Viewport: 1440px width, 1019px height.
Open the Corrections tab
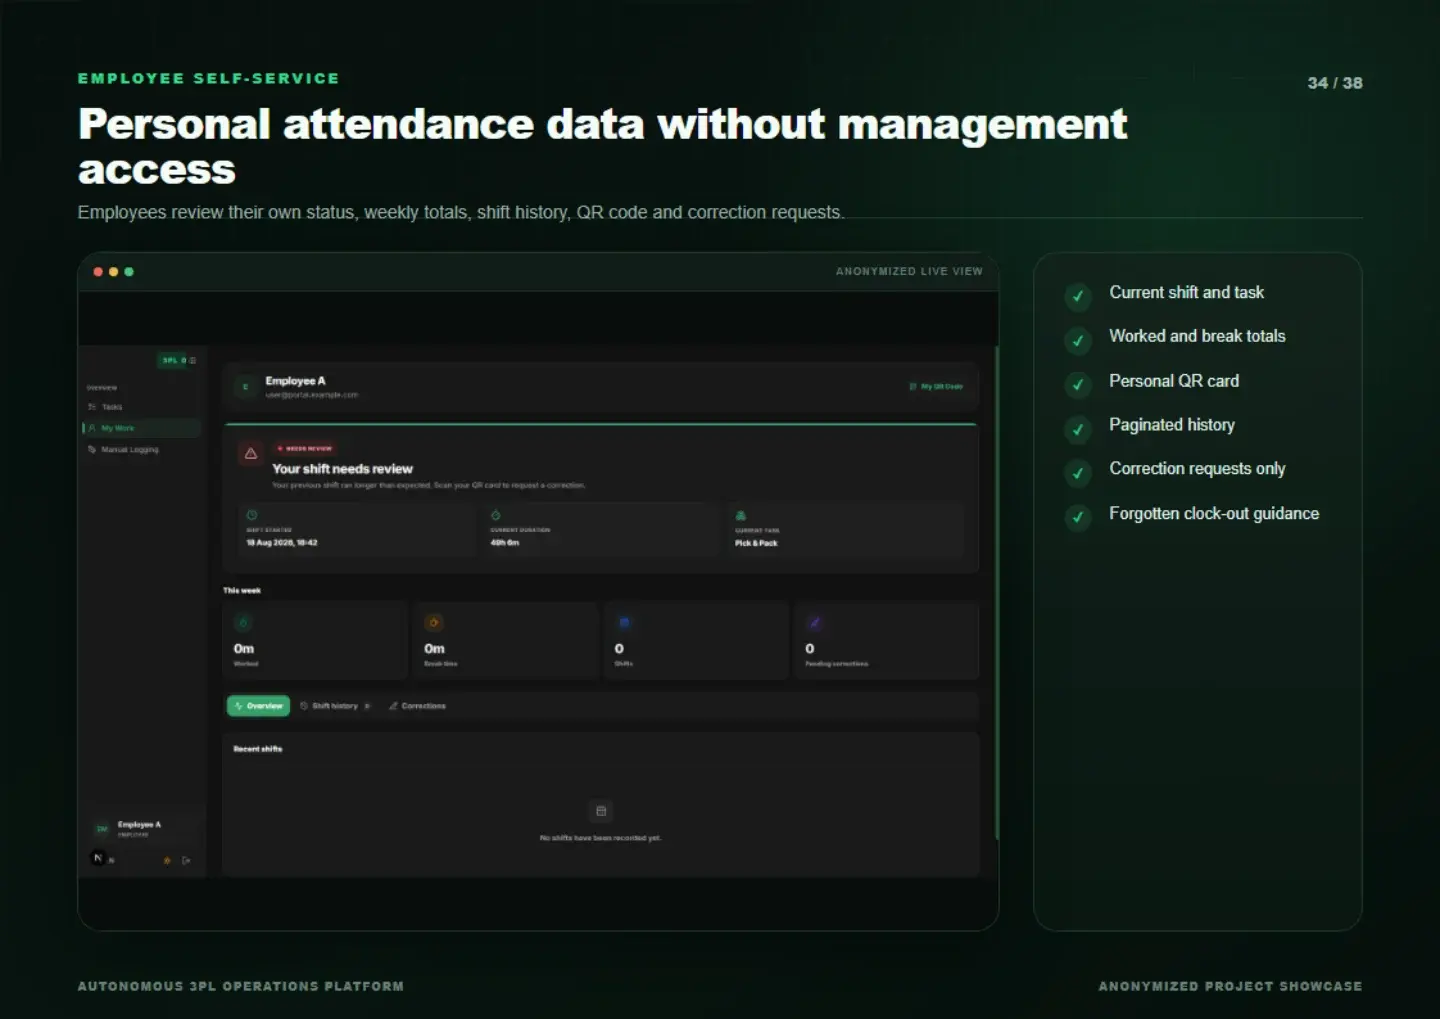coord(417,706)
